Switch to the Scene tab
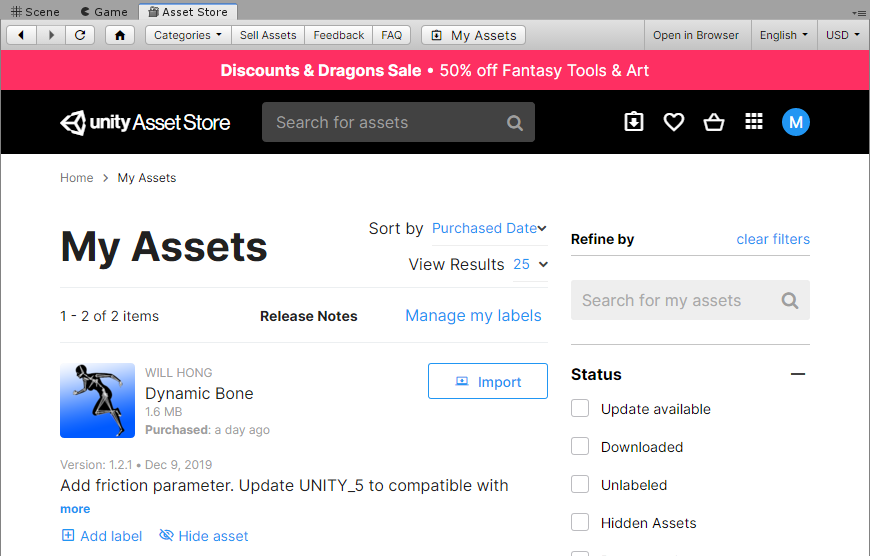The height and width of the screenshot is (556, 870). [35, 12]
